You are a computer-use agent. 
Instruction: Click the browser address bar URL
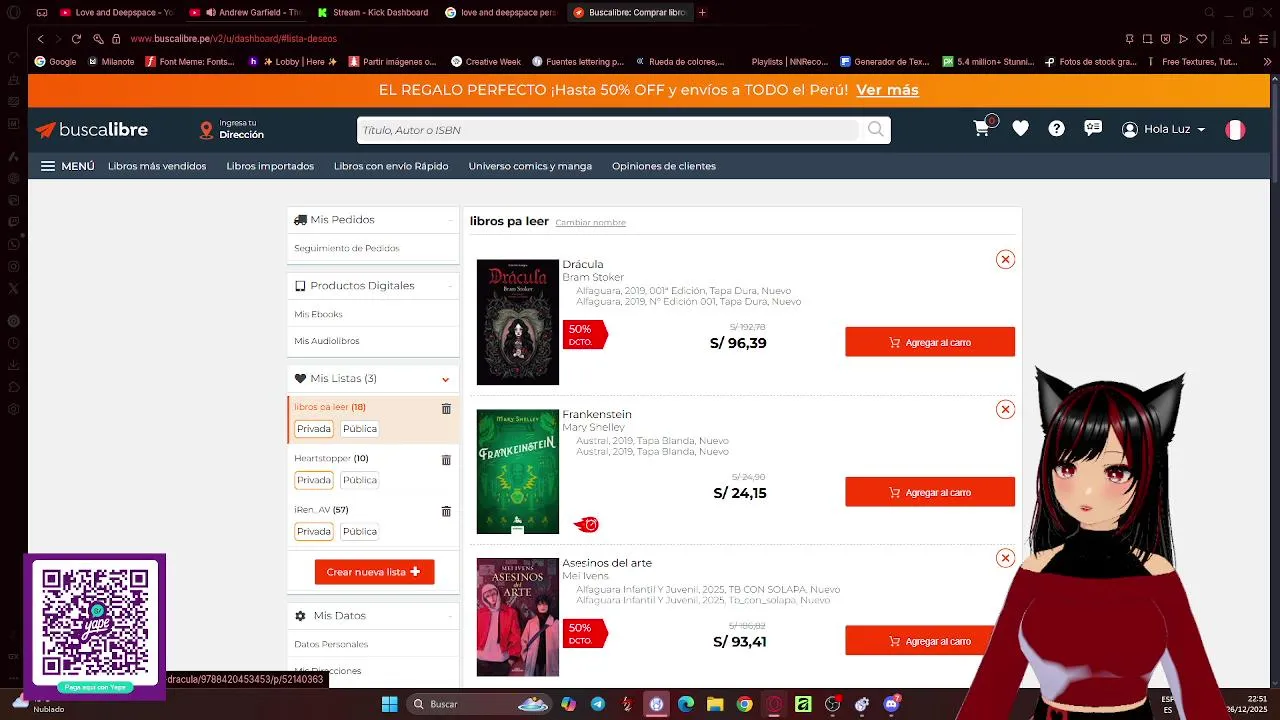pyautogui.click(x=233, y=39)
